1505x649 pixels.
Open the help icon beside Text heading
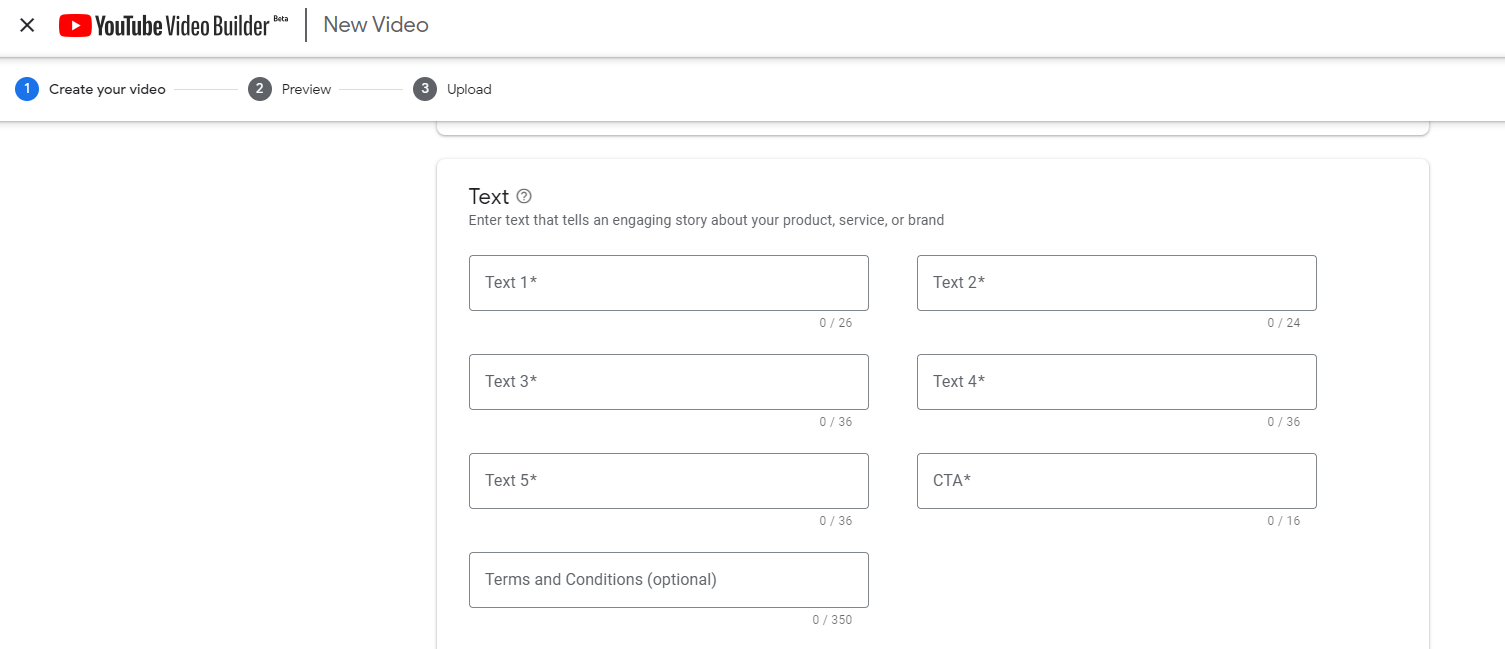click(x=524, y=196)
